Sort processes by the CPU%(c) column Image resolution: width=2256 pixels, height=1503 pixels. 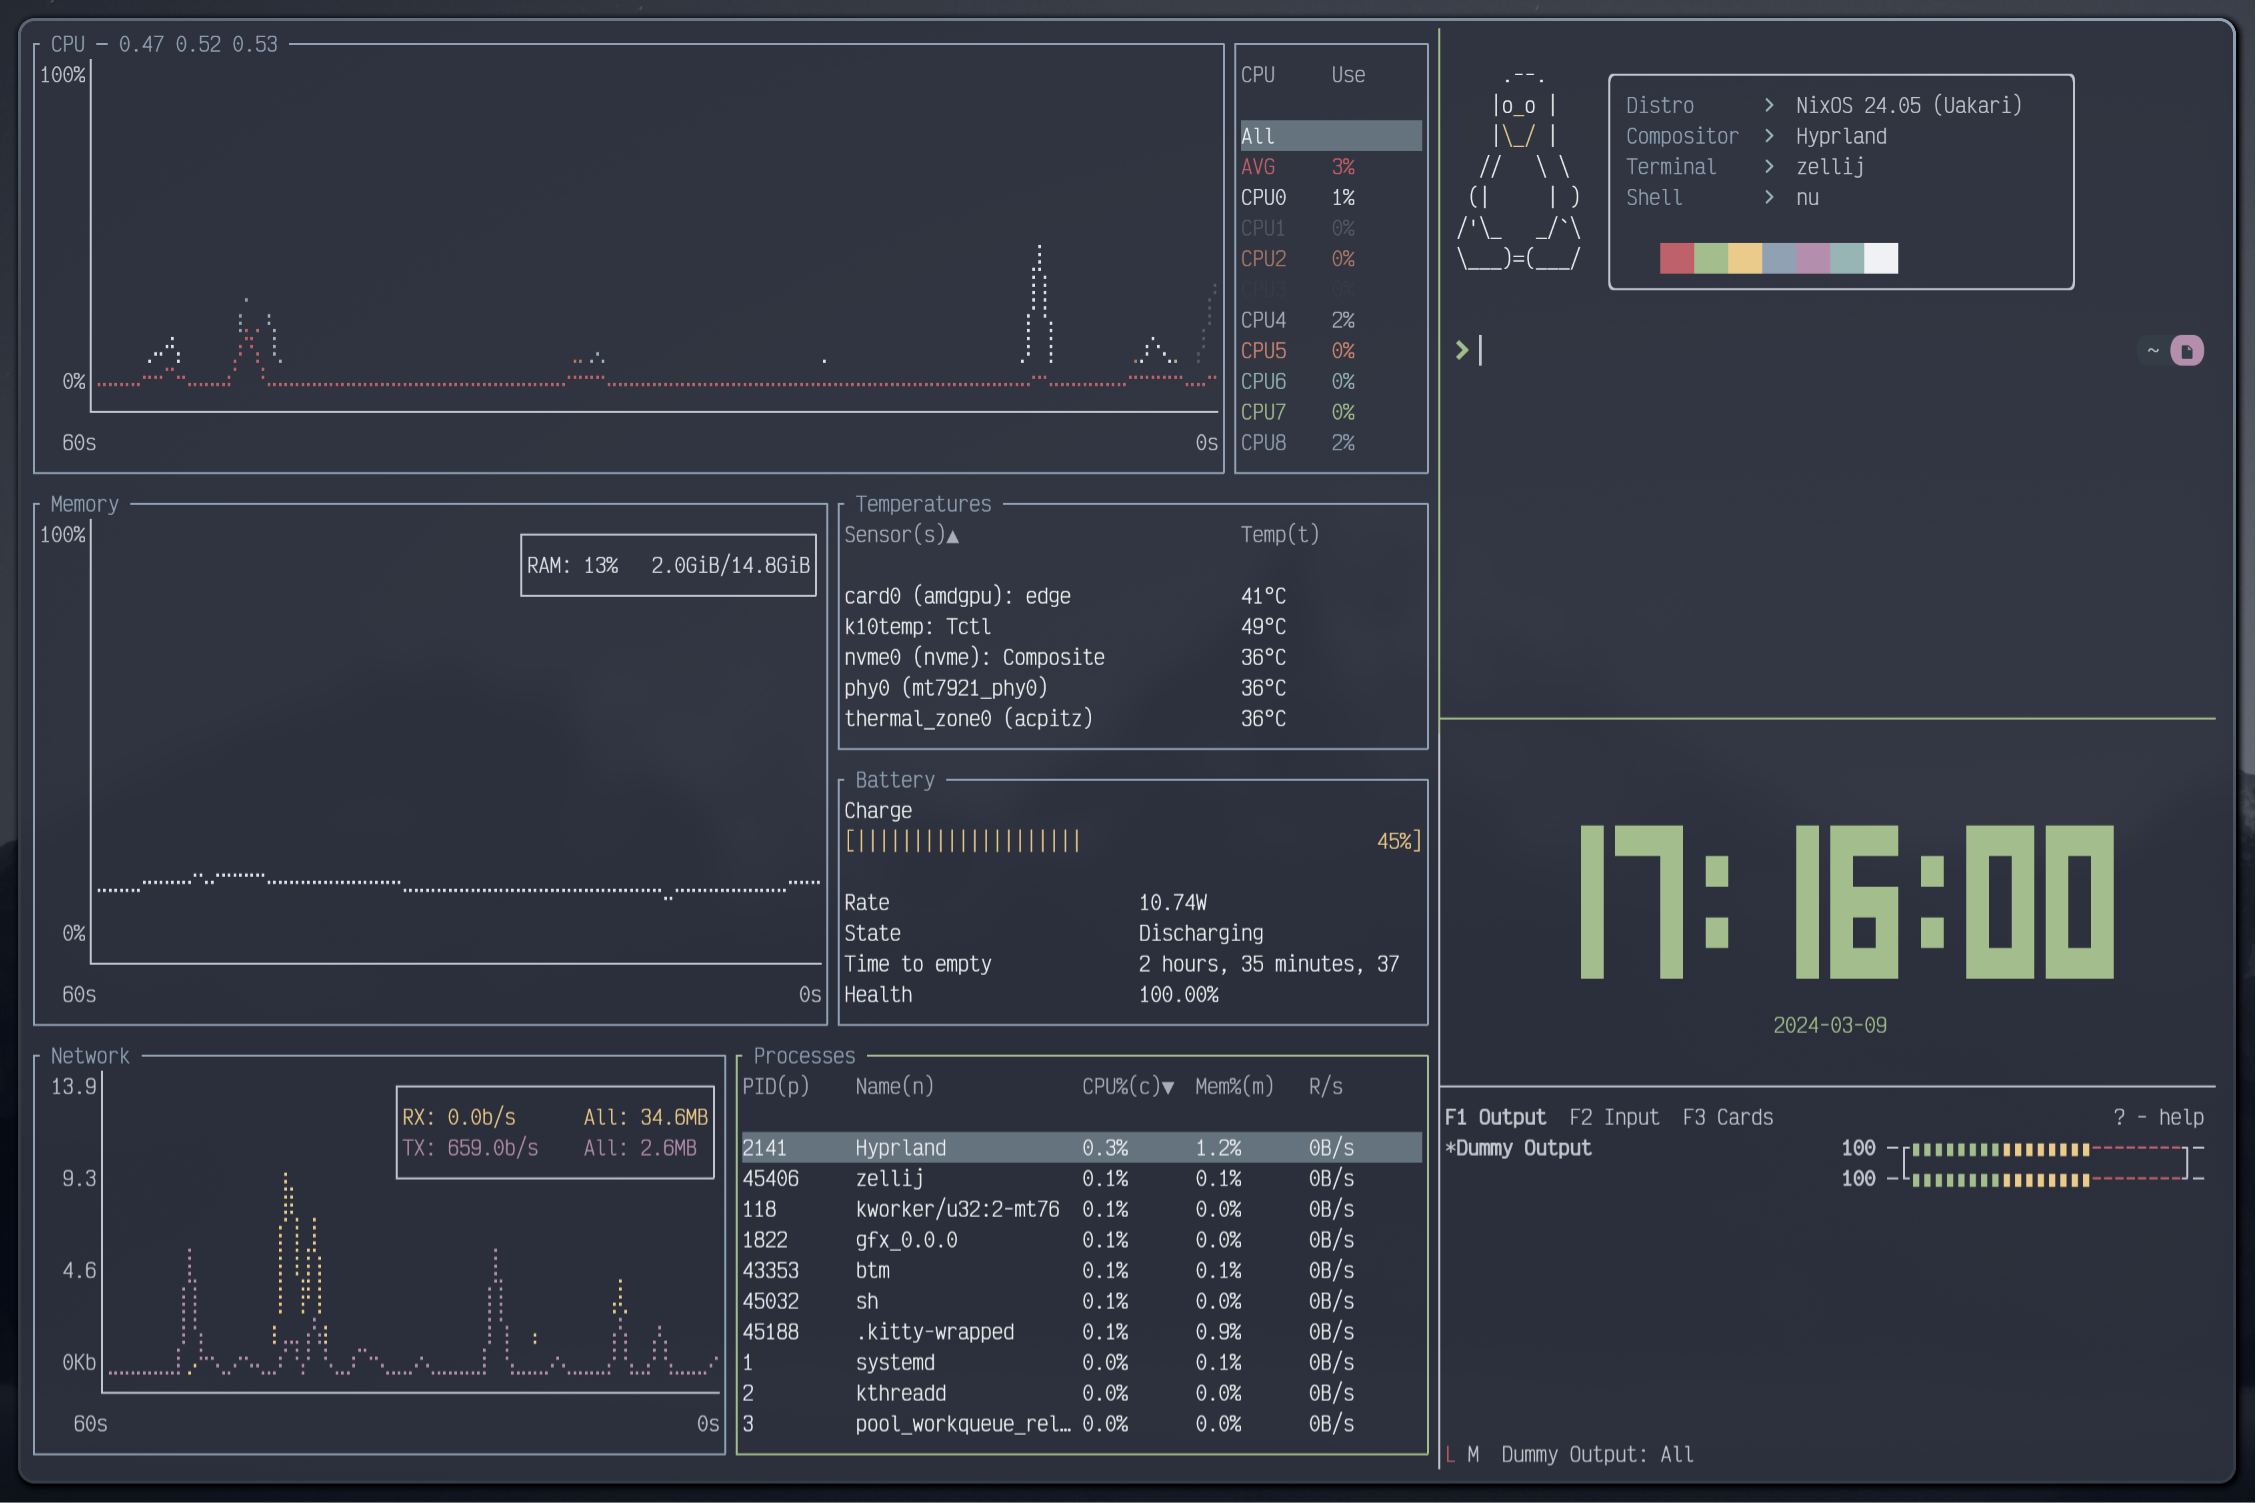coord(1127,1087)
